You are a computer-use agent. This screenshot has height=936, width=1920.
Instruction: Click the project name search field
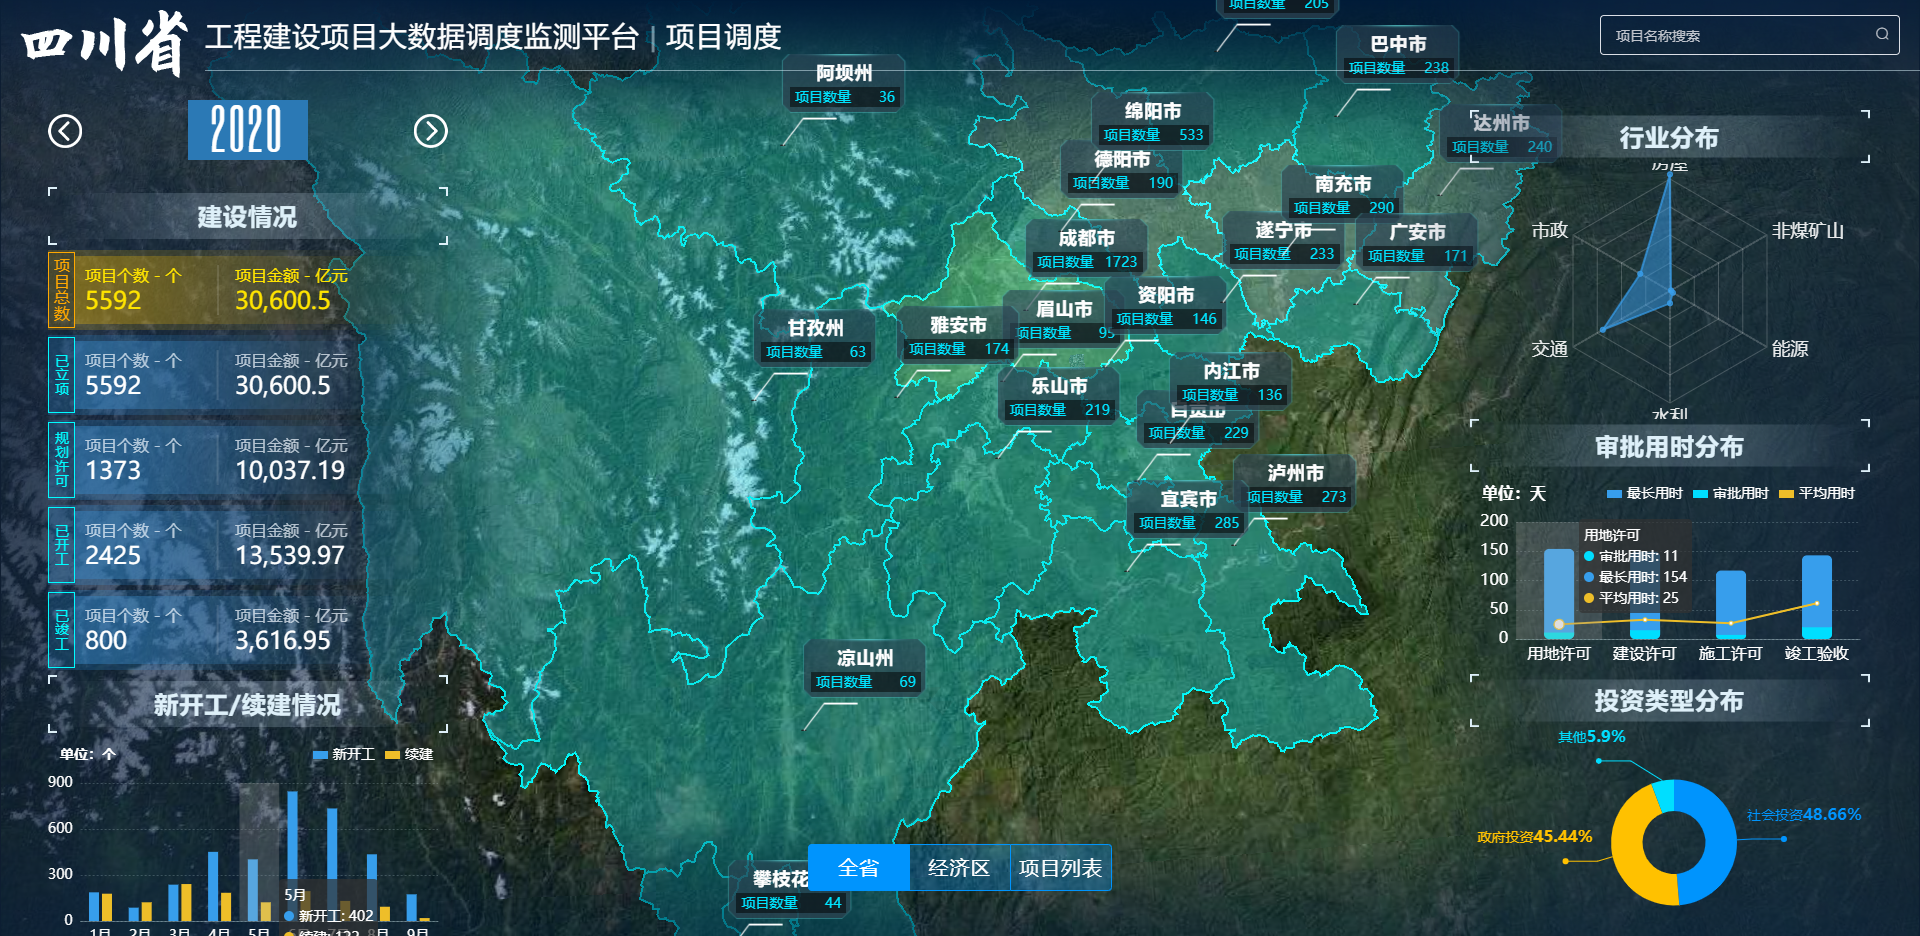tap(1740, 35)
